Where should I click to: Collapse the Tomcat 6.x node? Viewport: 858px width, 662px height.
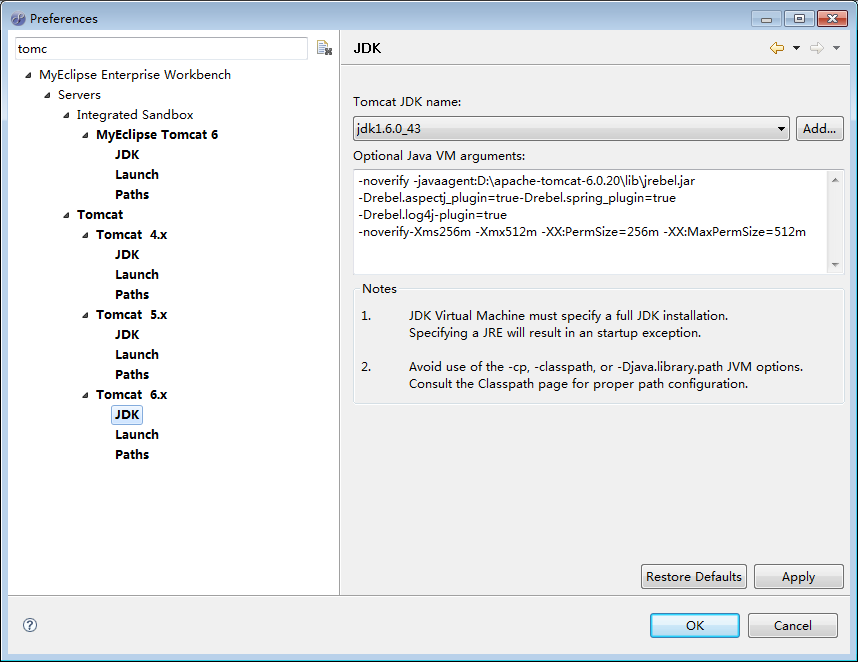pyautogui.click(x=85, y=395)
